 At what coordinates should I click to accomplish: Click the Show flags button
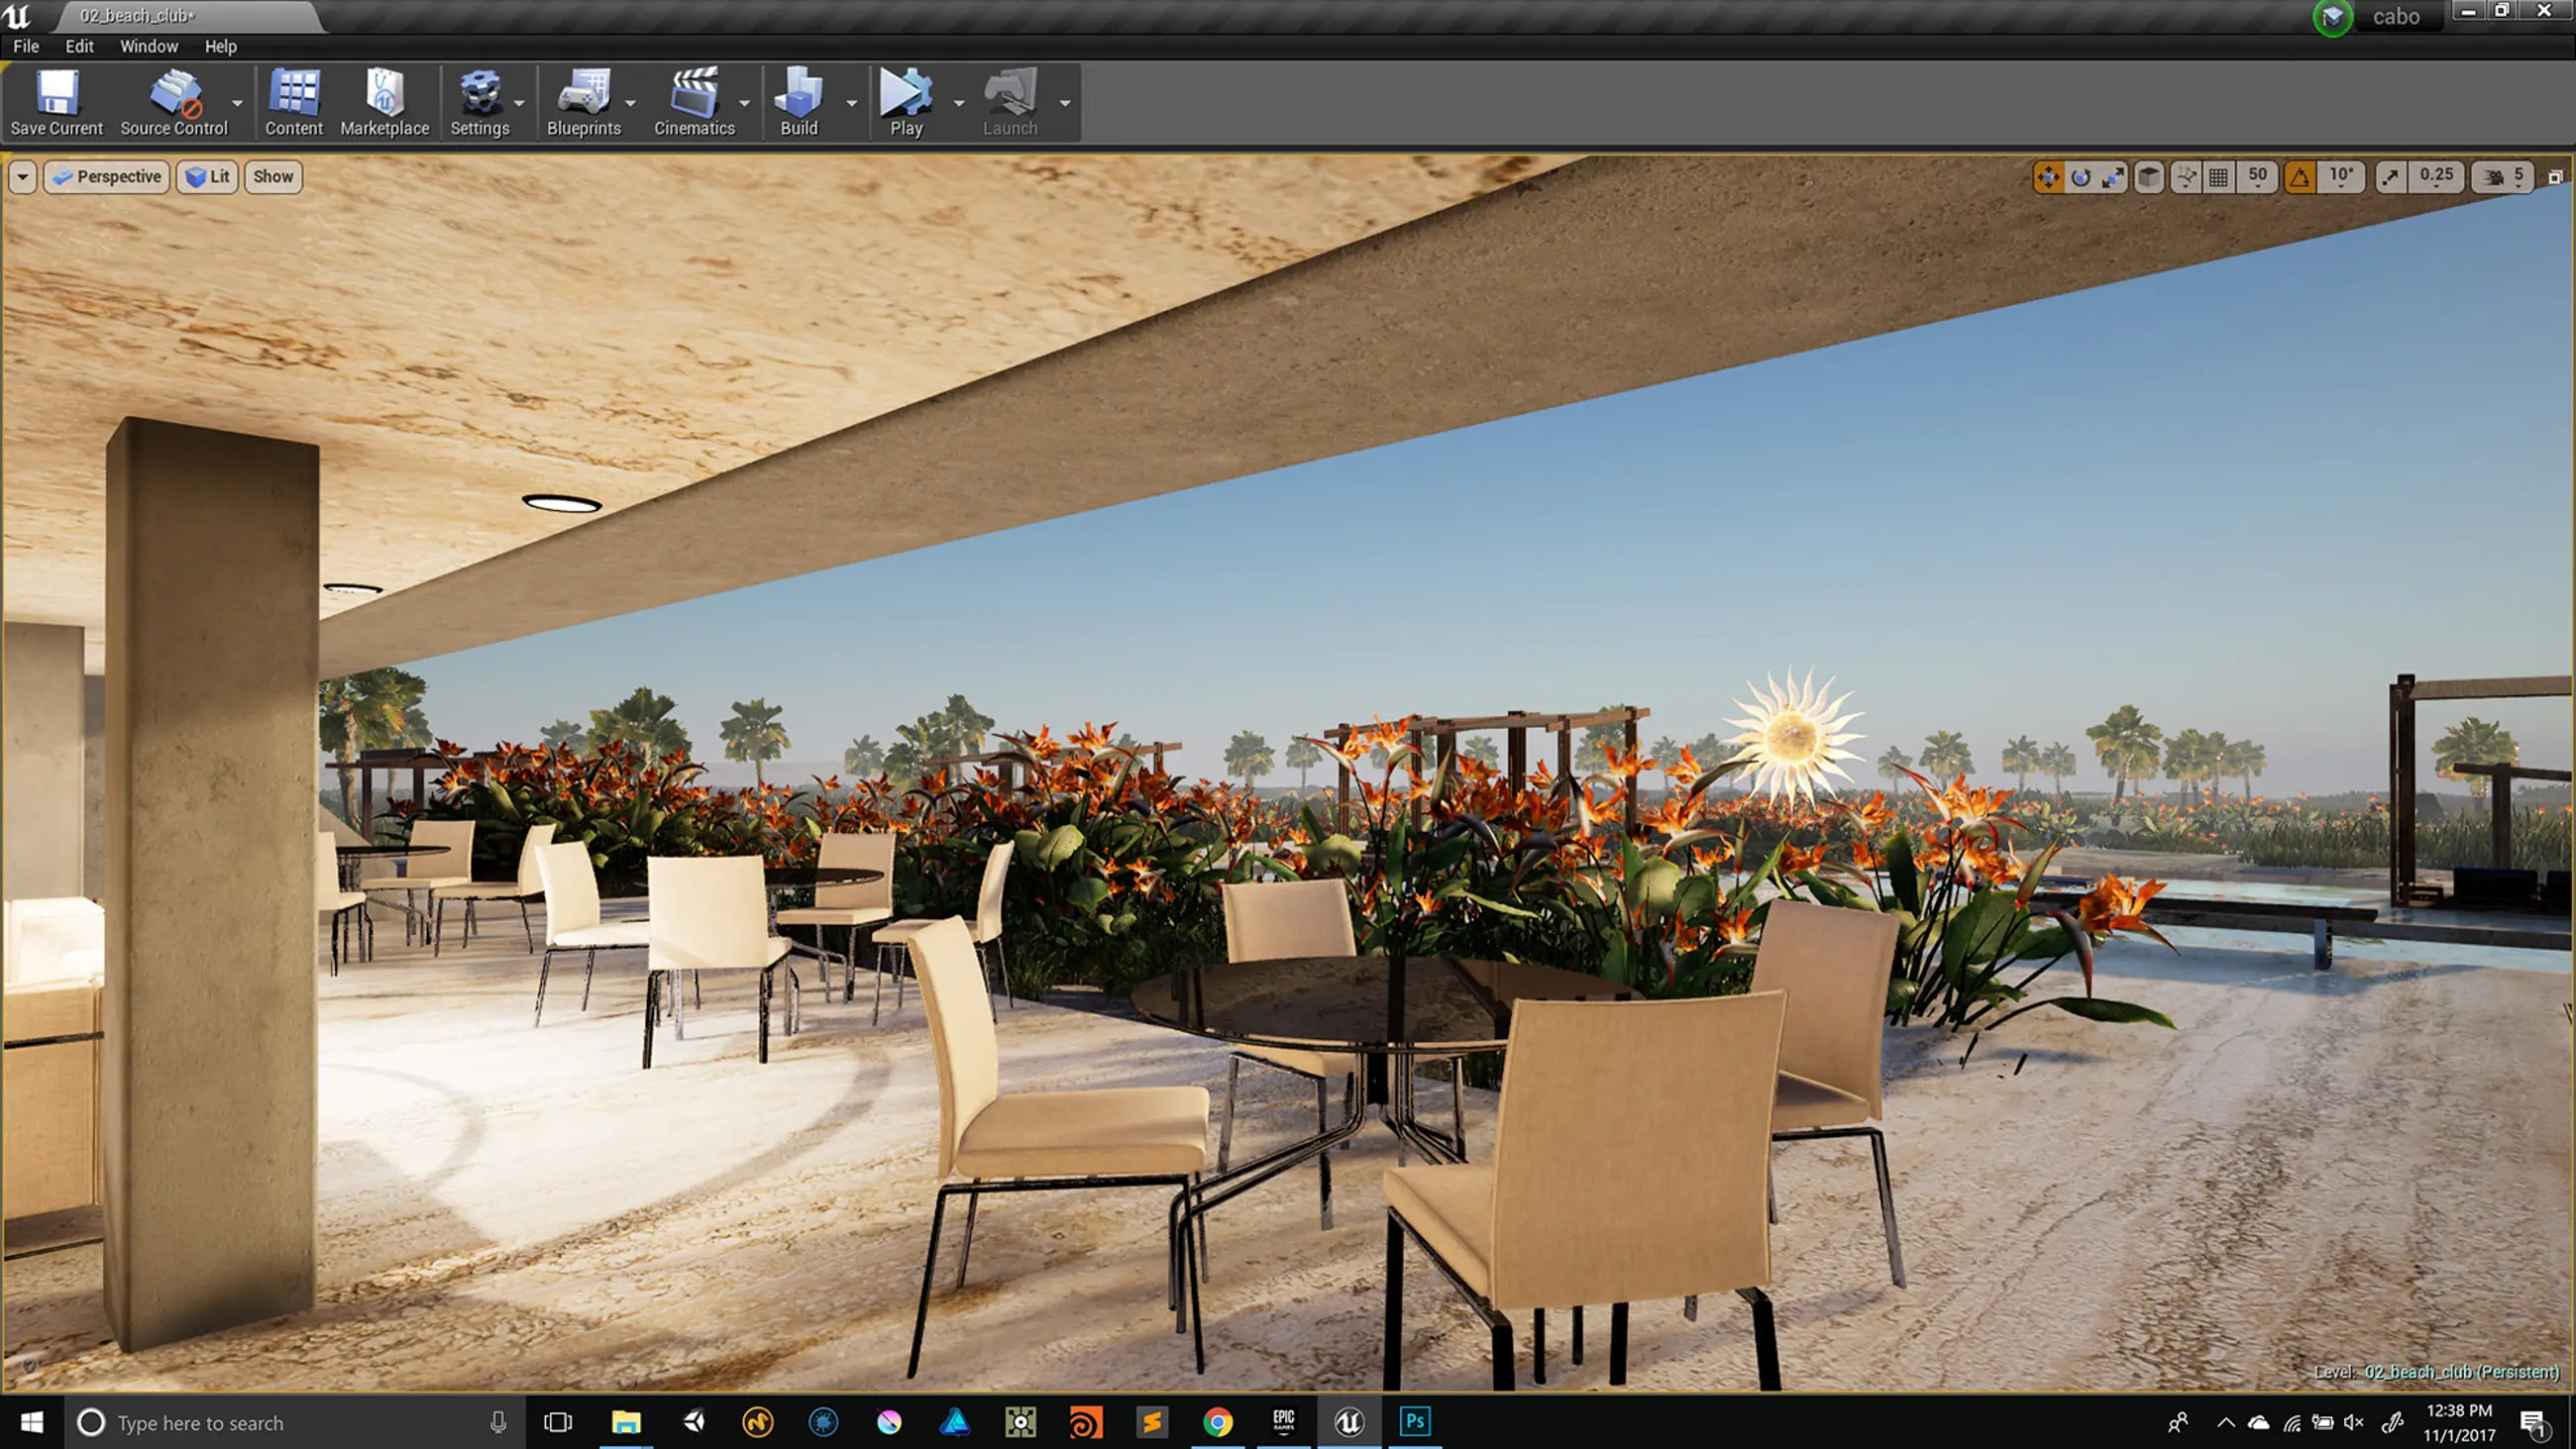pyautogui.click(x=273, y=177)
